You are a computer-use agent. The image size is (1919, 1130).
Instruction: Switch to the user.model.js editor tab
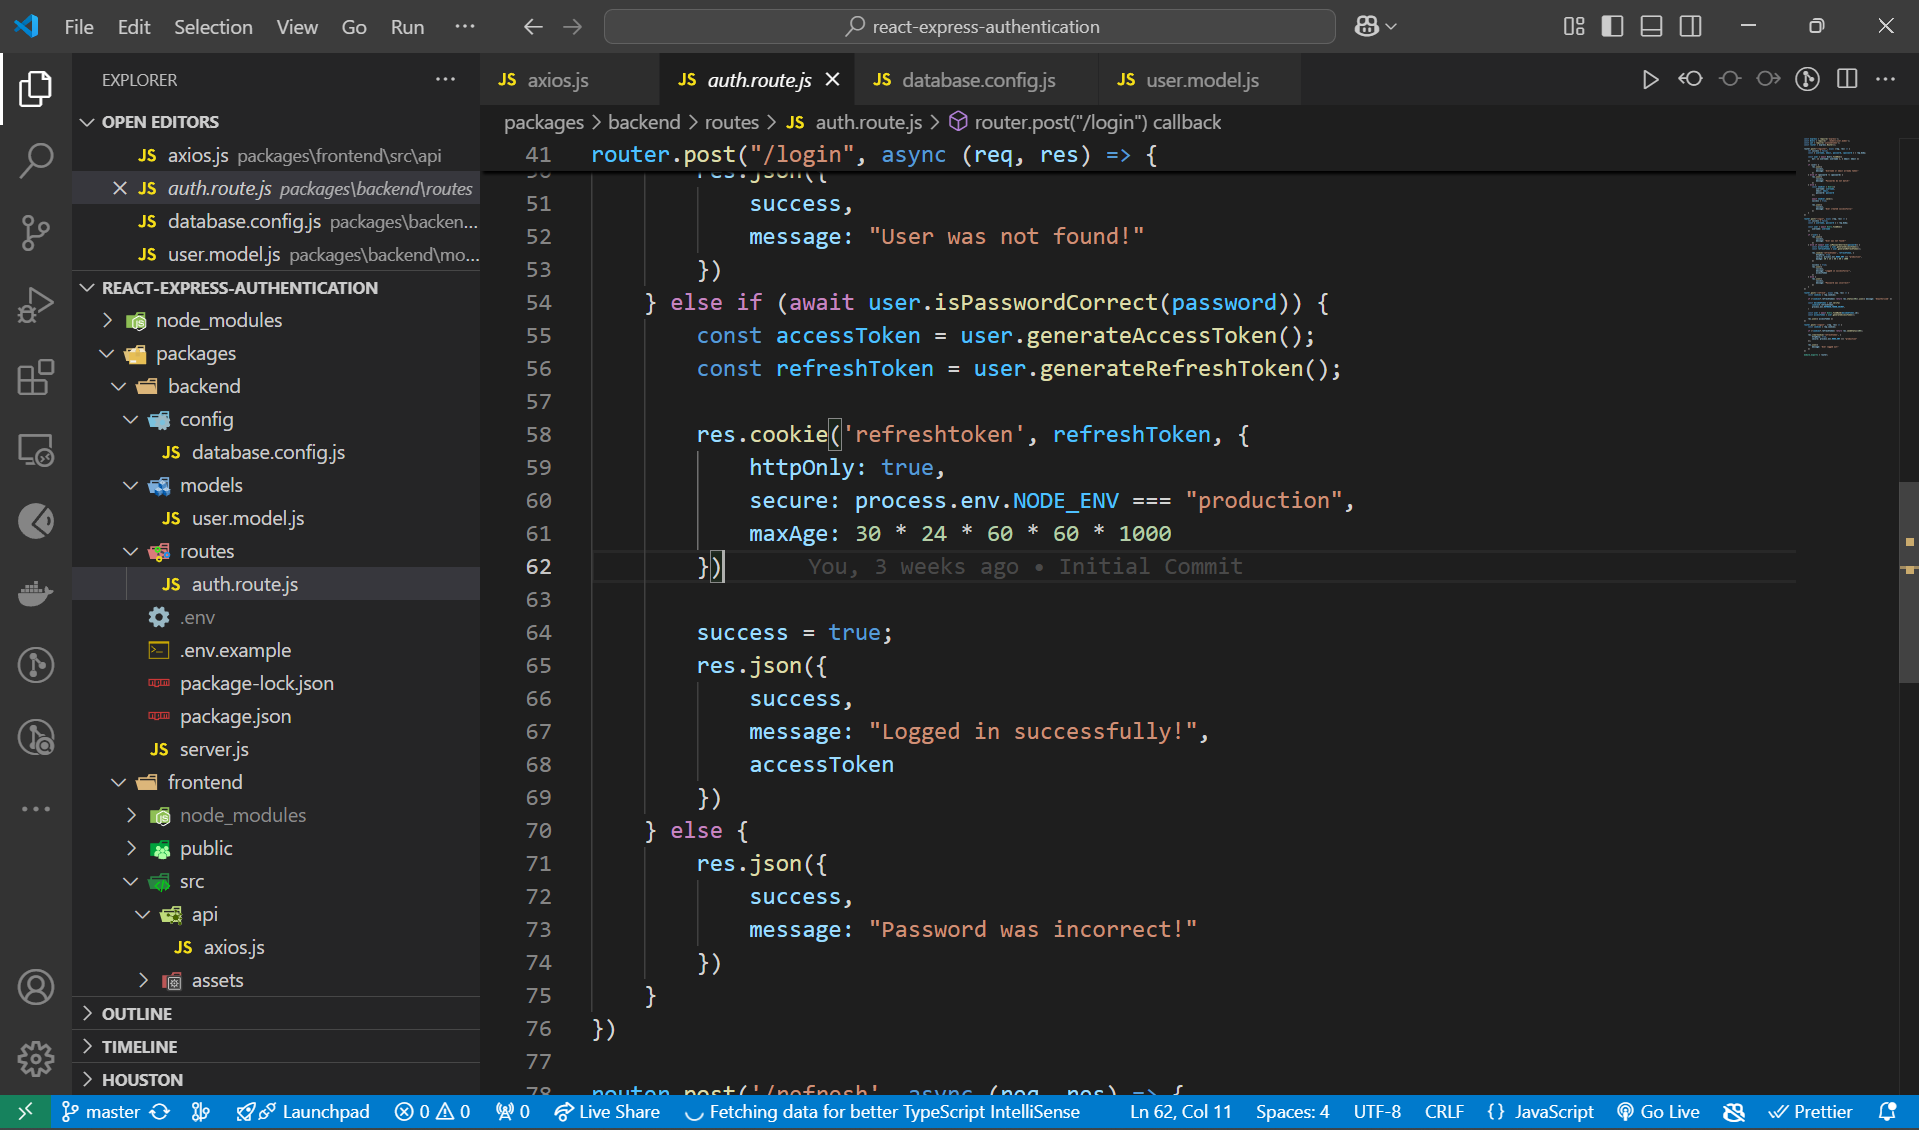1200,80
